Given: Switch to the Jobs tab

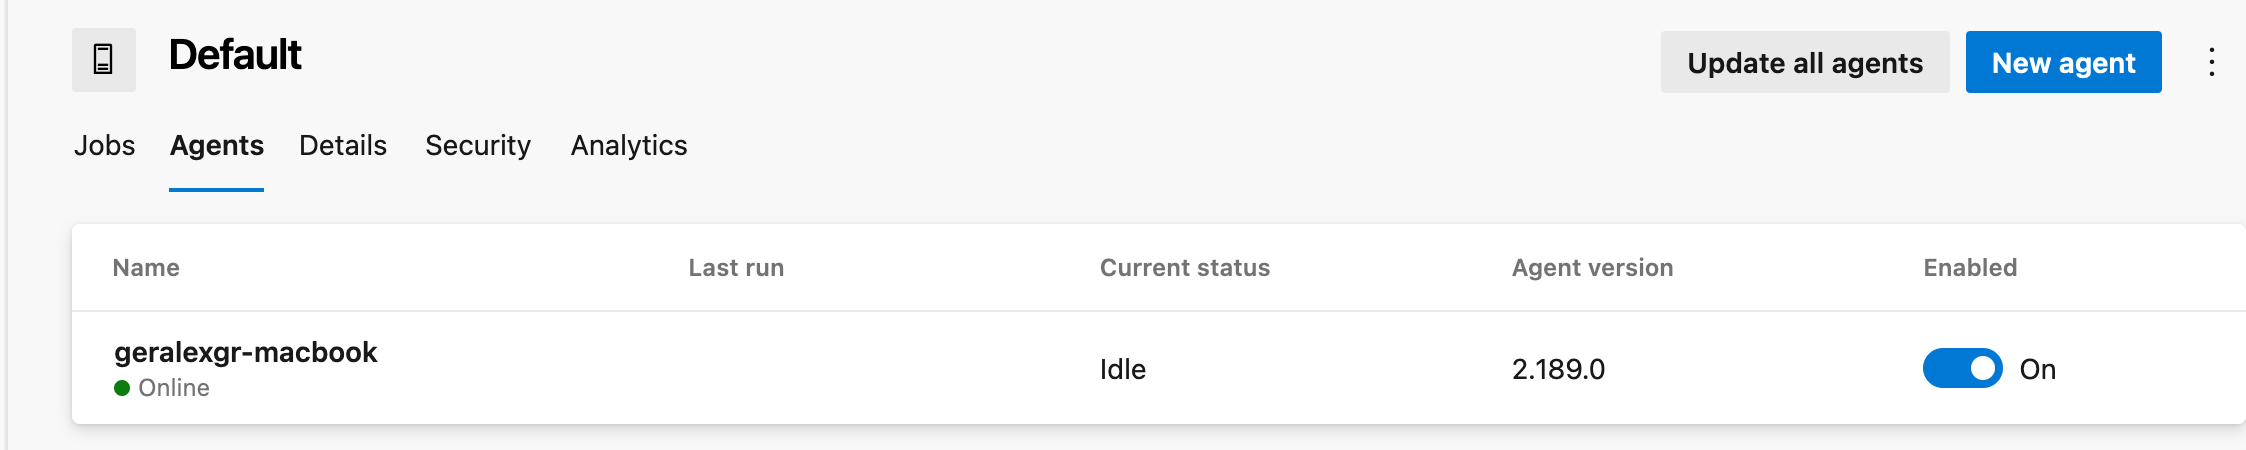Looking at the screenshot, I should click(x=104, y=146).
